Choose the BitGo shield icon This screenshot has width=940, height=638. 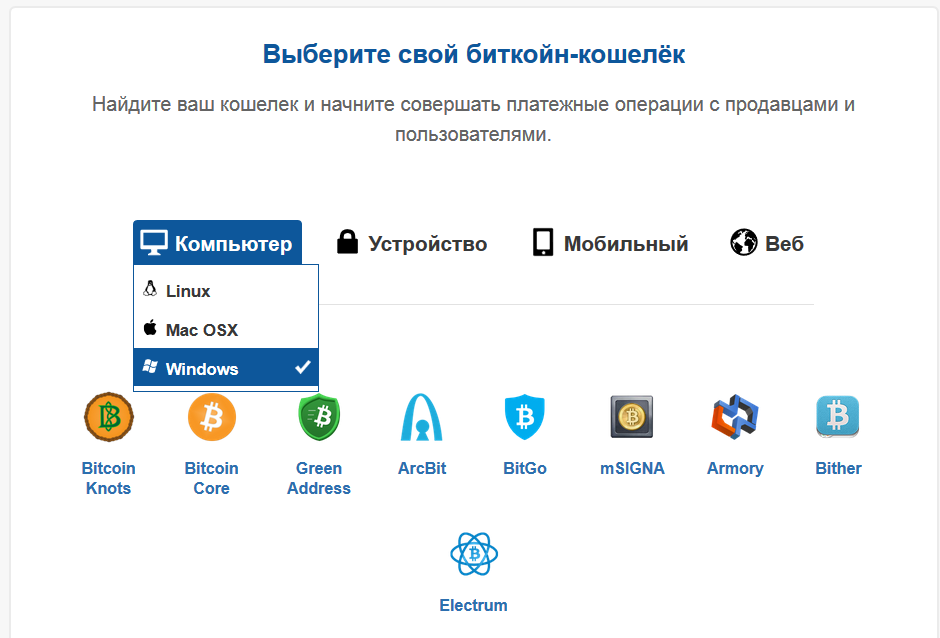tap(525, 417)
